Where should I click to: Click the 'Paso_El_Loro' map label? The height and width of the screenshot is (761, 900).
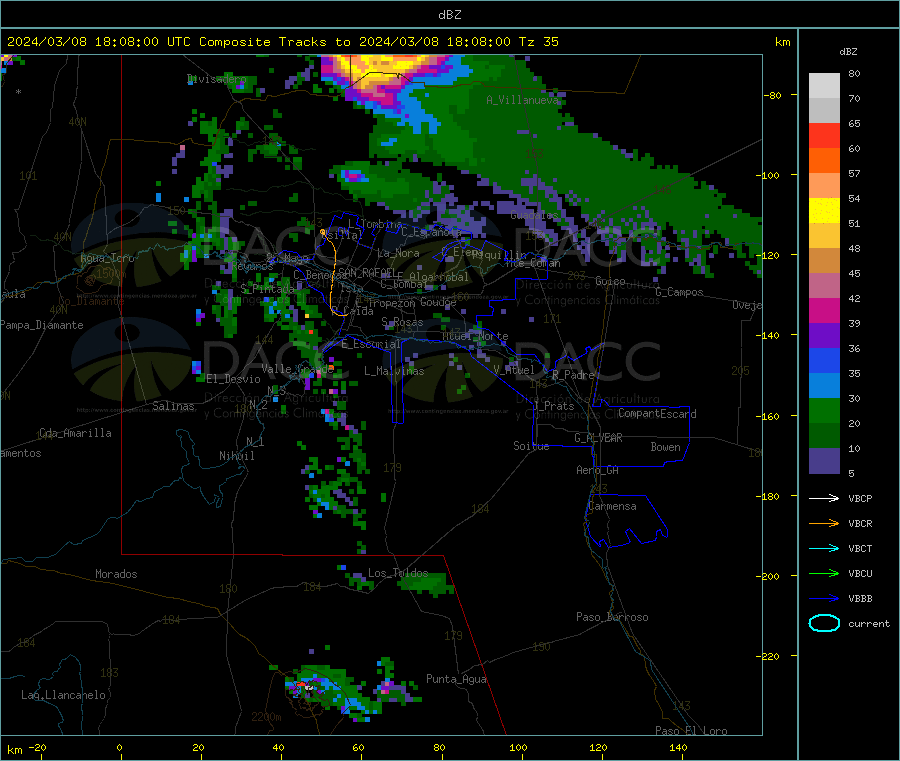691,731
